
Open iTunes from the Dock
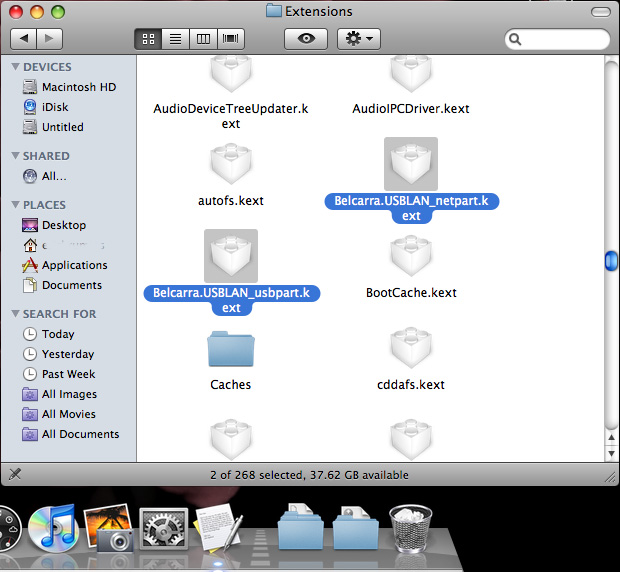(x=52, y=528)
